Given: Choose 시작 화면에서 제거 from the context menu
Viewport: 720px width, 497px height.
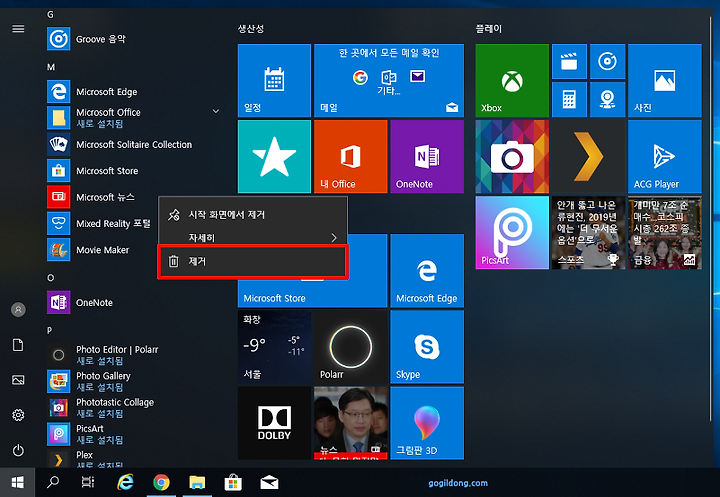Looking at the screenshot, I should (253, 215).
